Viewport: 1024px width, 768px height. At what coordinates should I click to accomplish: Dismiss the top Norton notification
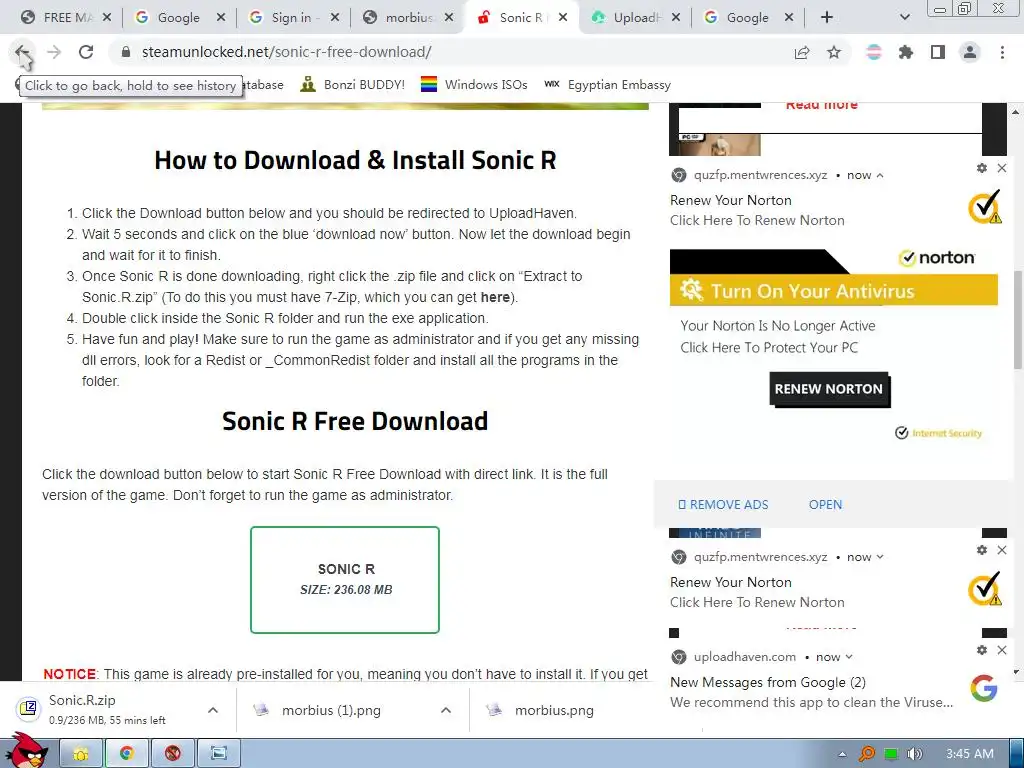pyautogui.click(x=1002, y=168)
